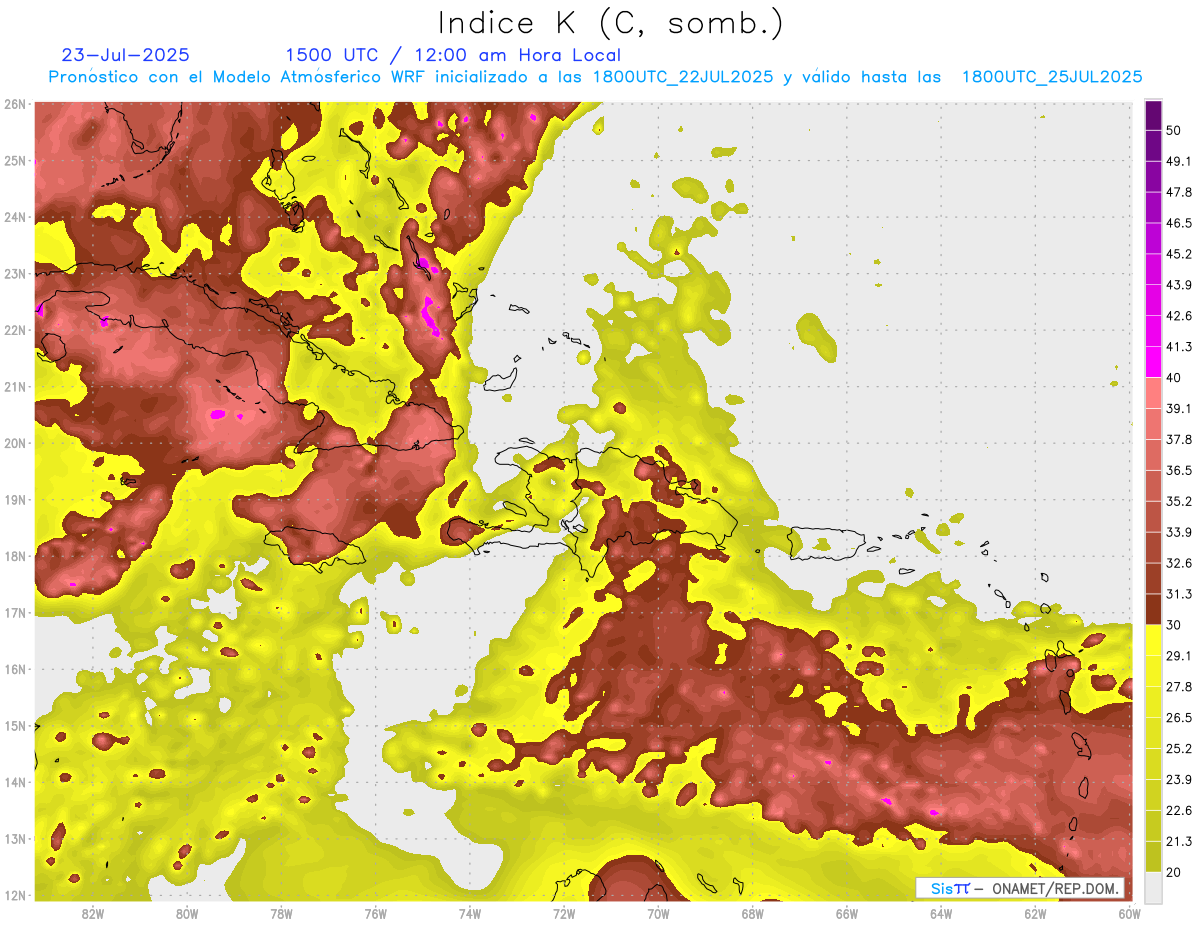Click the longitude label '68W'
1200x927 pixels.
pos(753,914)
